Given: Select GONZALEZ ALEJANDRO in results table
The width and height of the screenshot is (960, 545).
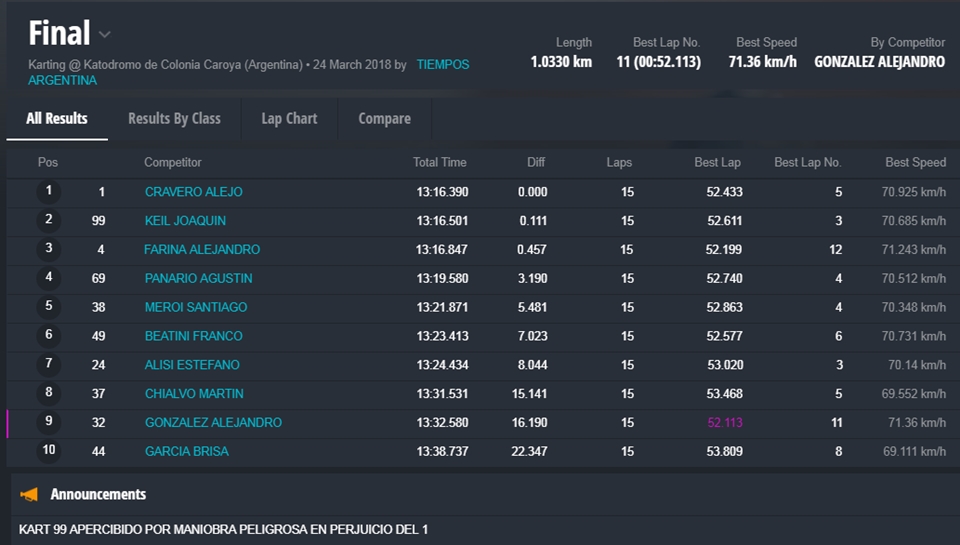Looking at the screenshot, I should click(213, 423).
